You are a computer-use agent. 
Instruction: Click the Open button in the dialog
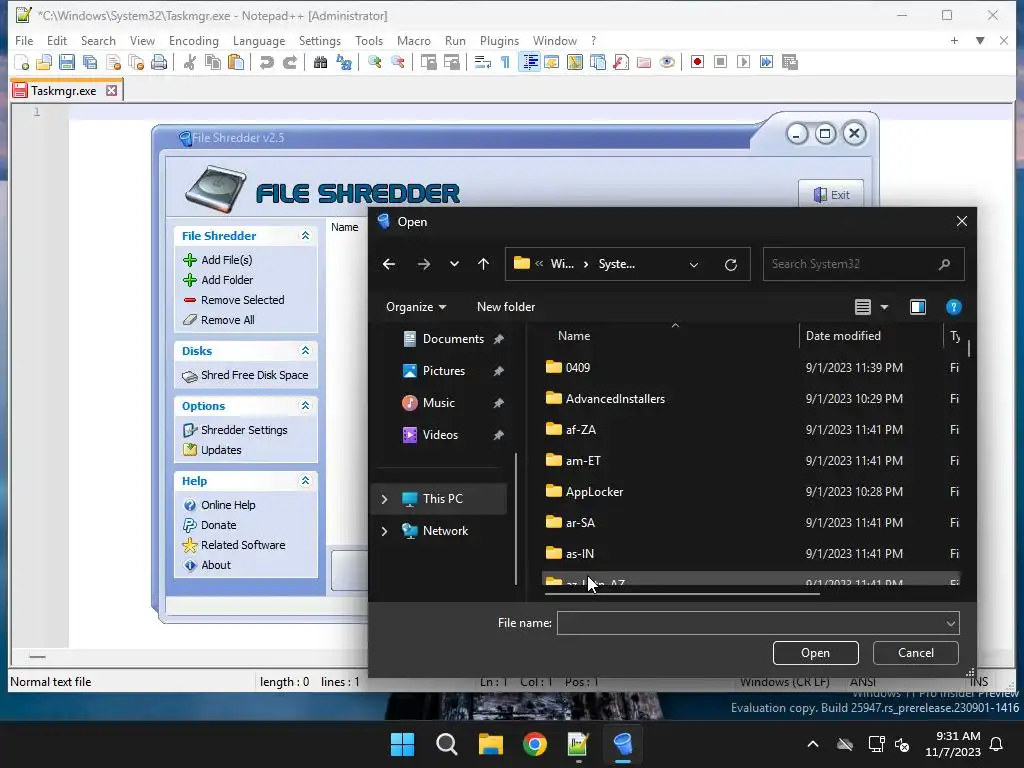tap(815, 653)
